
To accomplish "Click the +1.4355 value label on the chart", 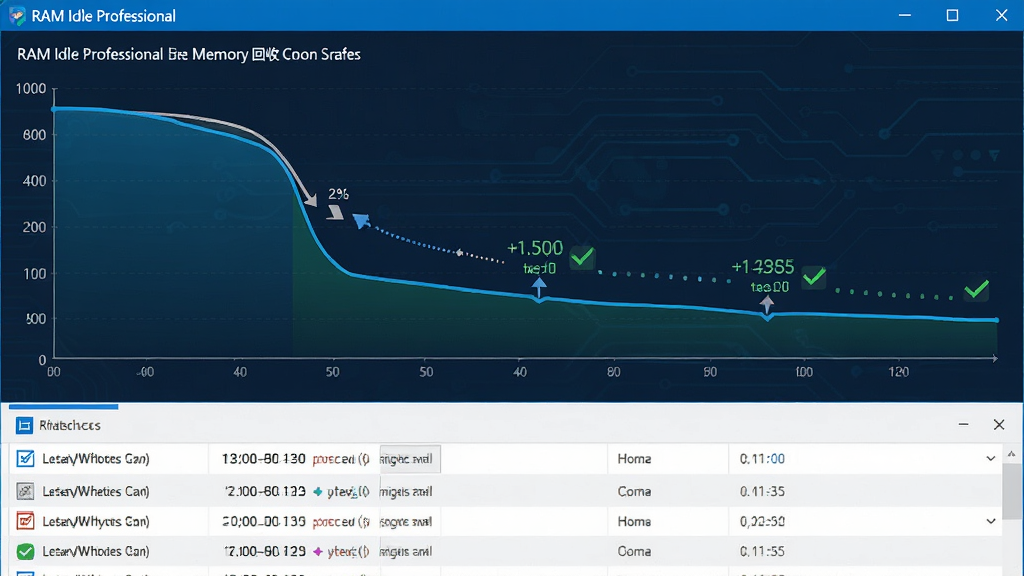I will click(x=763, y=266).
